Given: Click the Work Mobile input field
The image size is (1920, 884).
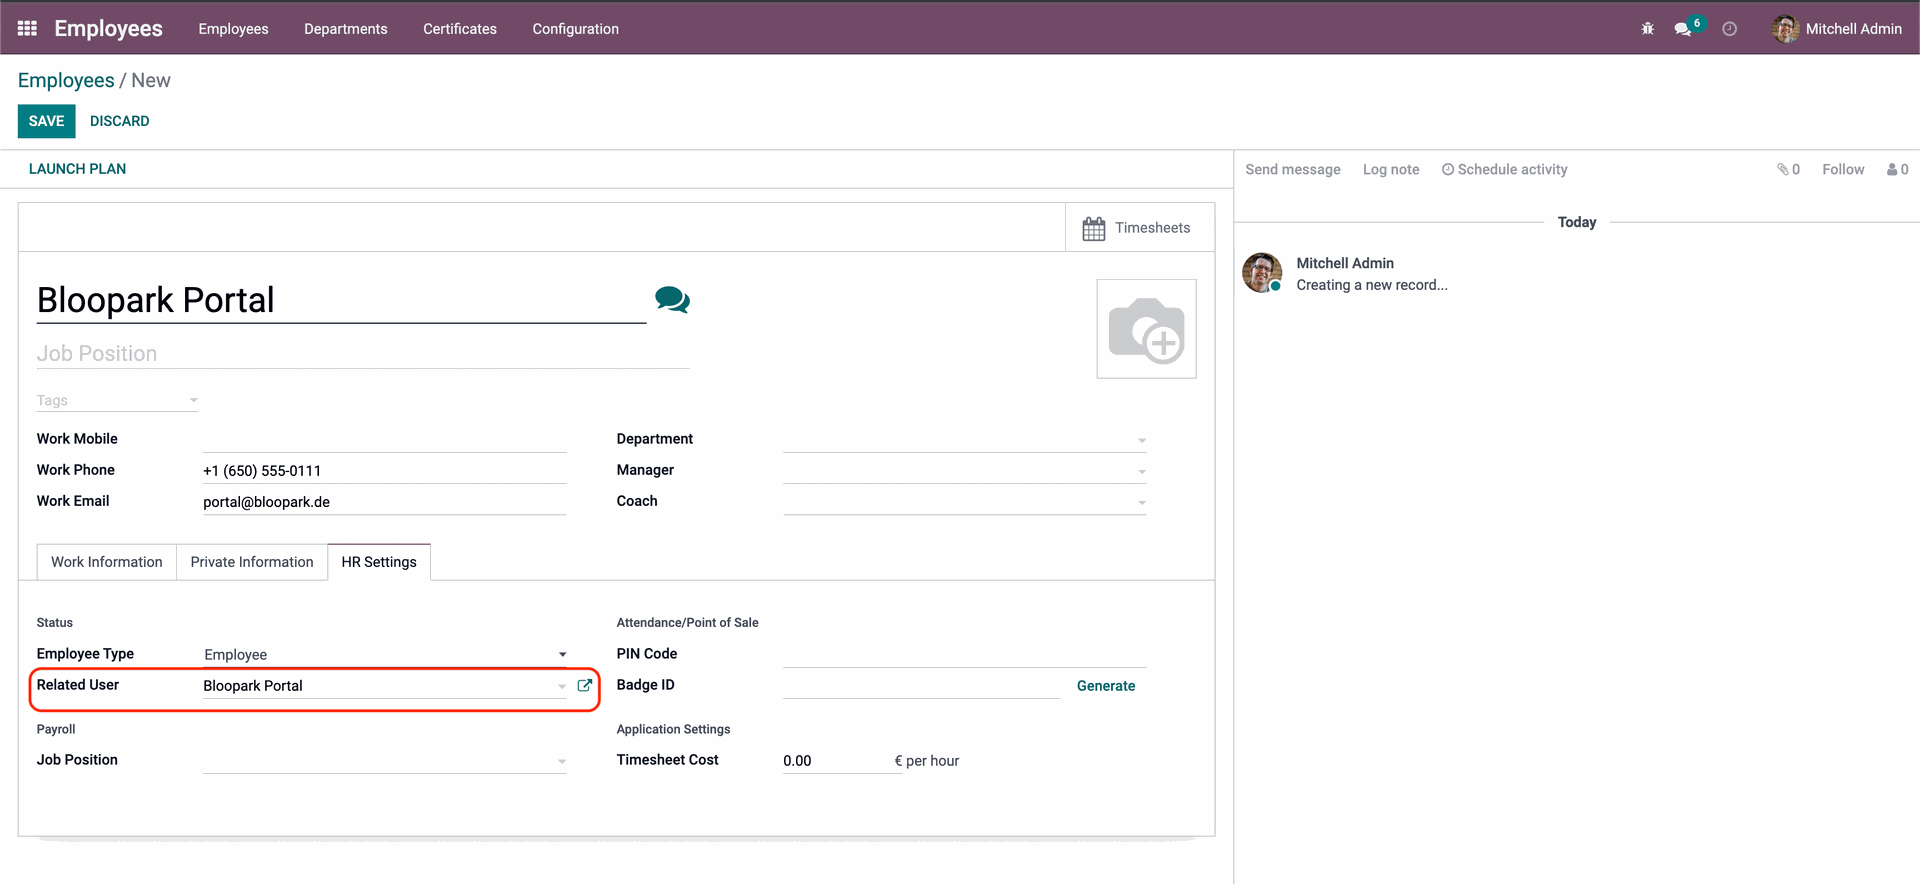Looking at the screenshot, I should (x=384, y=440).
